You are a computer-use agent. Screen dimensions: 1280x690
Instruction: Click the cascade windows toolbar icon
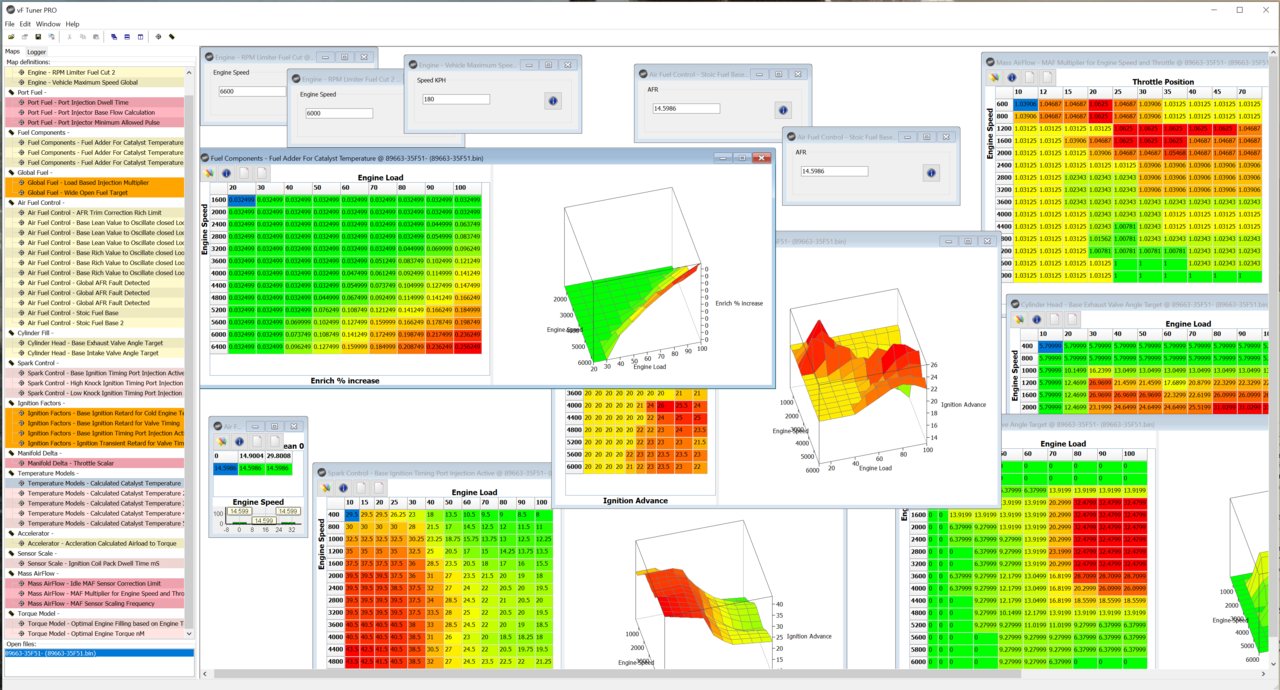114,36
